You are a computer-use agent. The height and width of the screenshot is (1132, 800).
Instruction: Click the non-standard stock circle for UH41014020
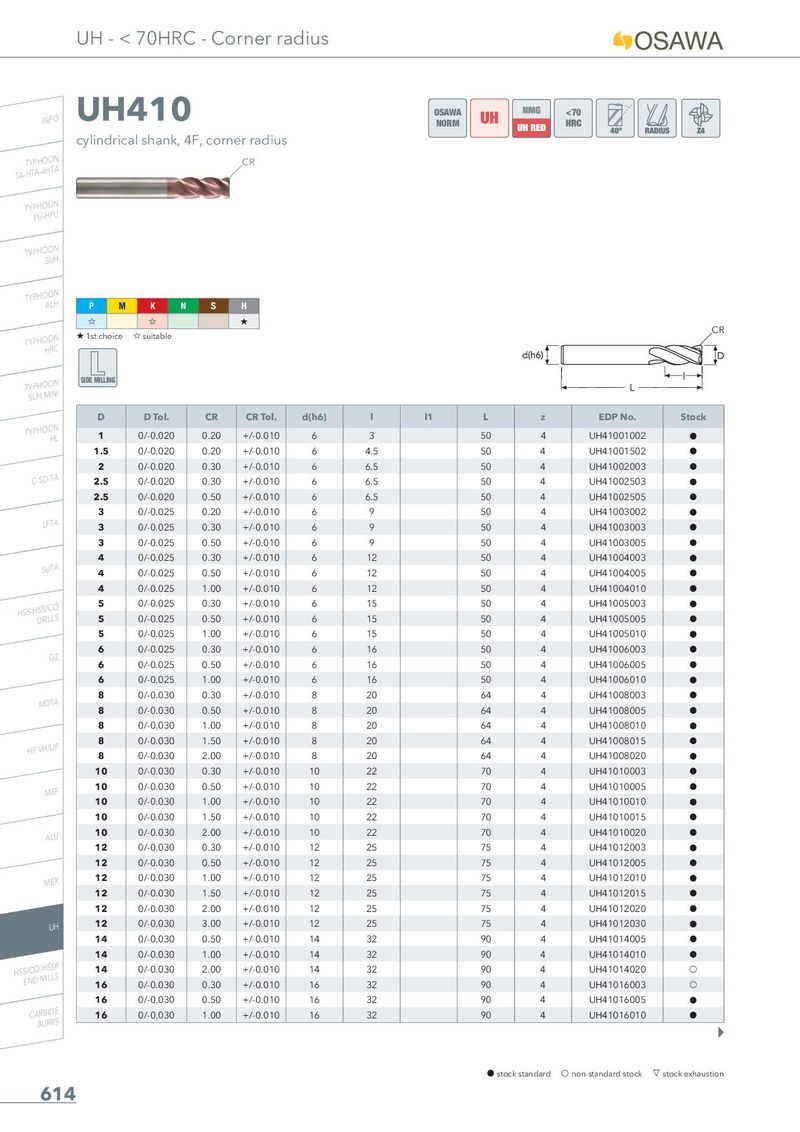693,970
